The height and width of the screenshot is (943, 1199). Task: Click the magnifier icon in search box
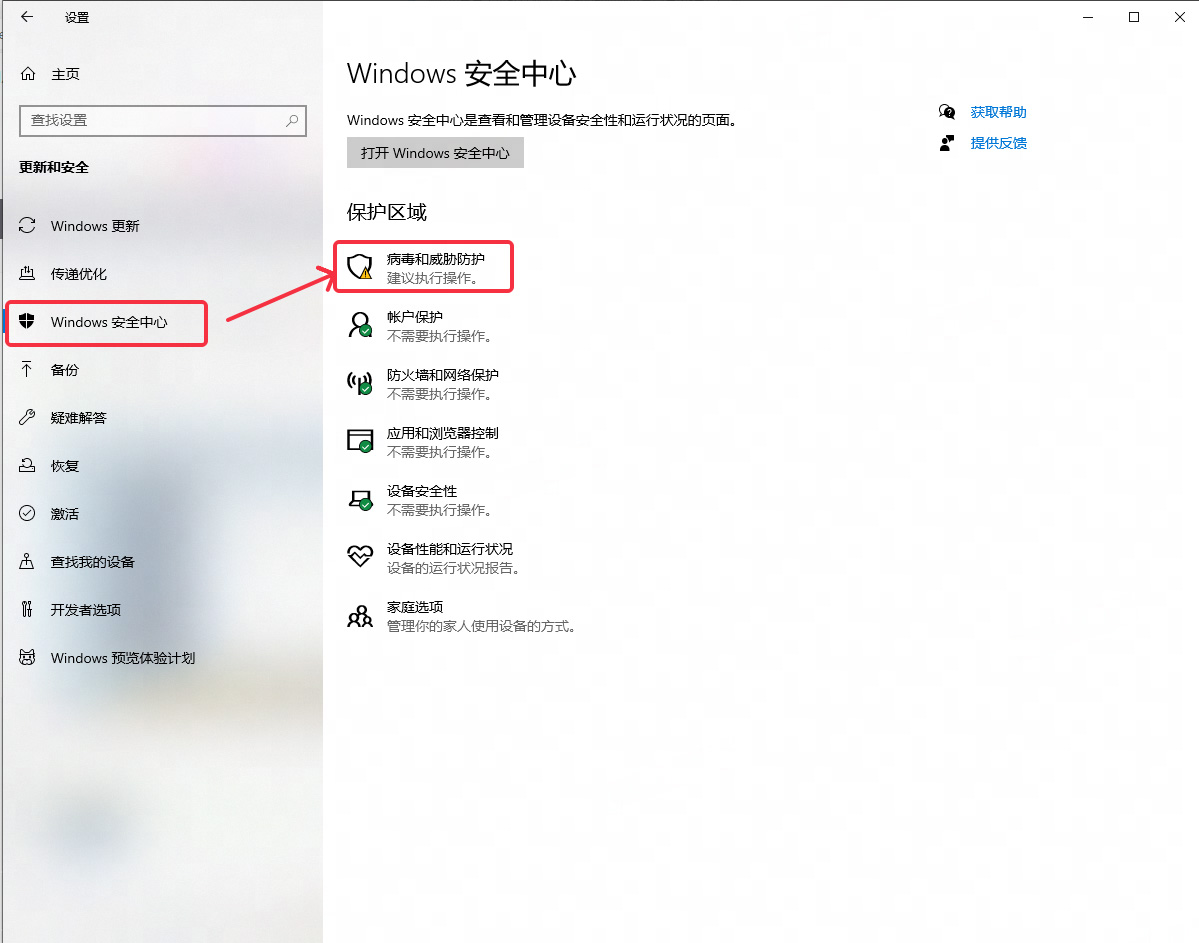pyautogui.click(x=292, y=121)
